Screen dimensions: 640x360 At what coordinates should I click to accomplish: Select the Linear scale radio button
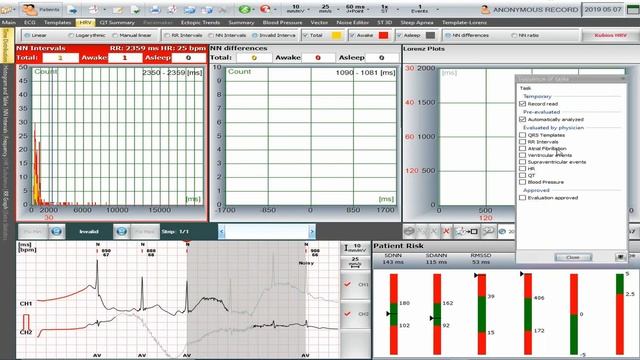coord(27,36)
